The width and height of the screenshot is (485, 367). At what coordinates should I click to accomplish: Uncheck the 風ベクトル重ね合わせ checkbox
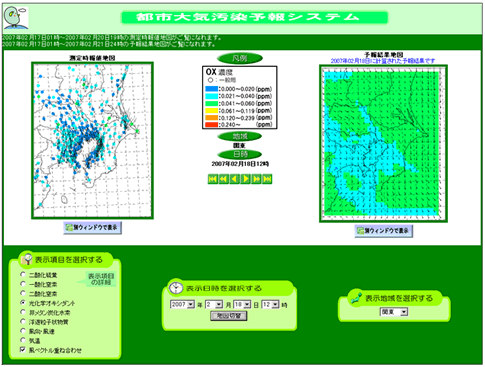pos(23,350)
